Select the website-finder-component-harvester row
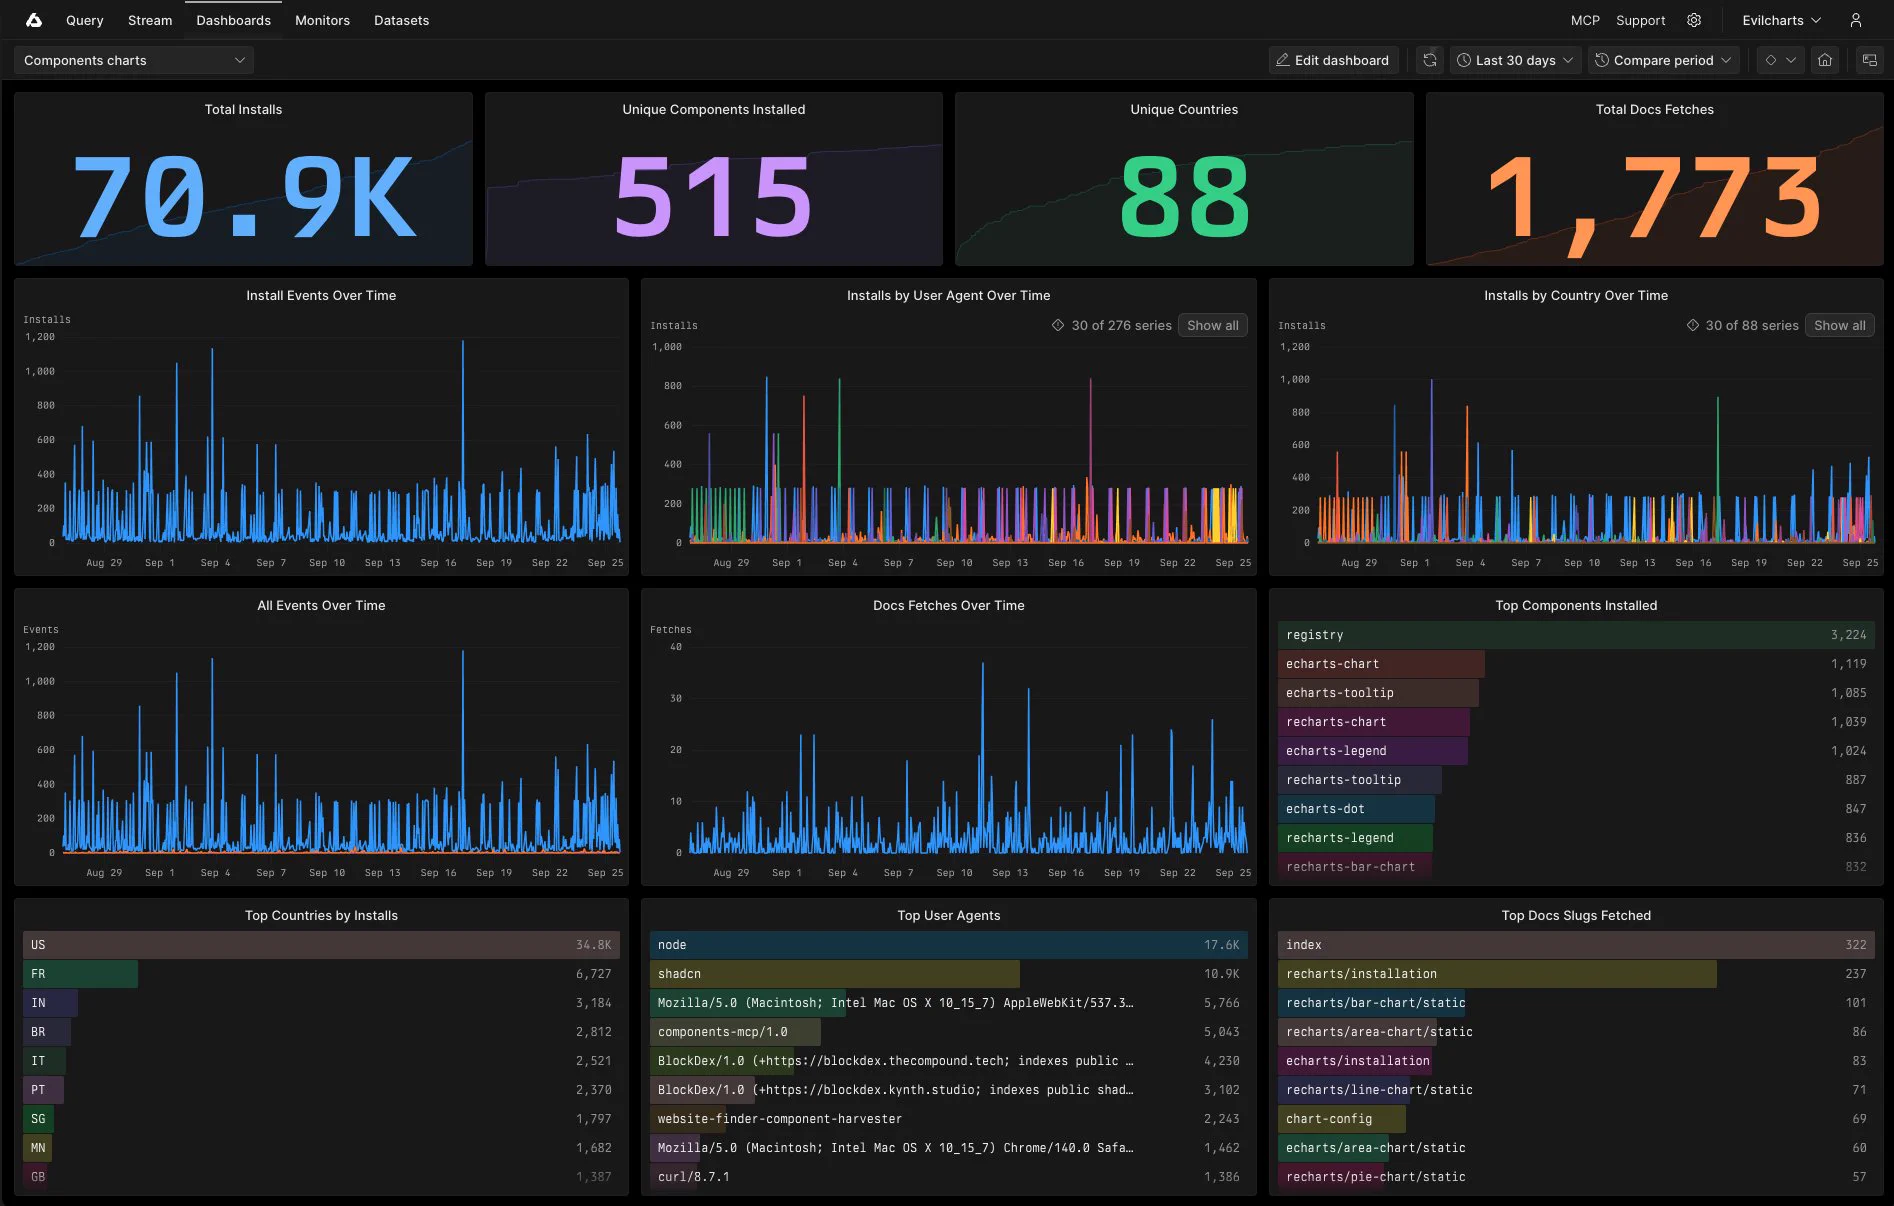 (948, 1119)
